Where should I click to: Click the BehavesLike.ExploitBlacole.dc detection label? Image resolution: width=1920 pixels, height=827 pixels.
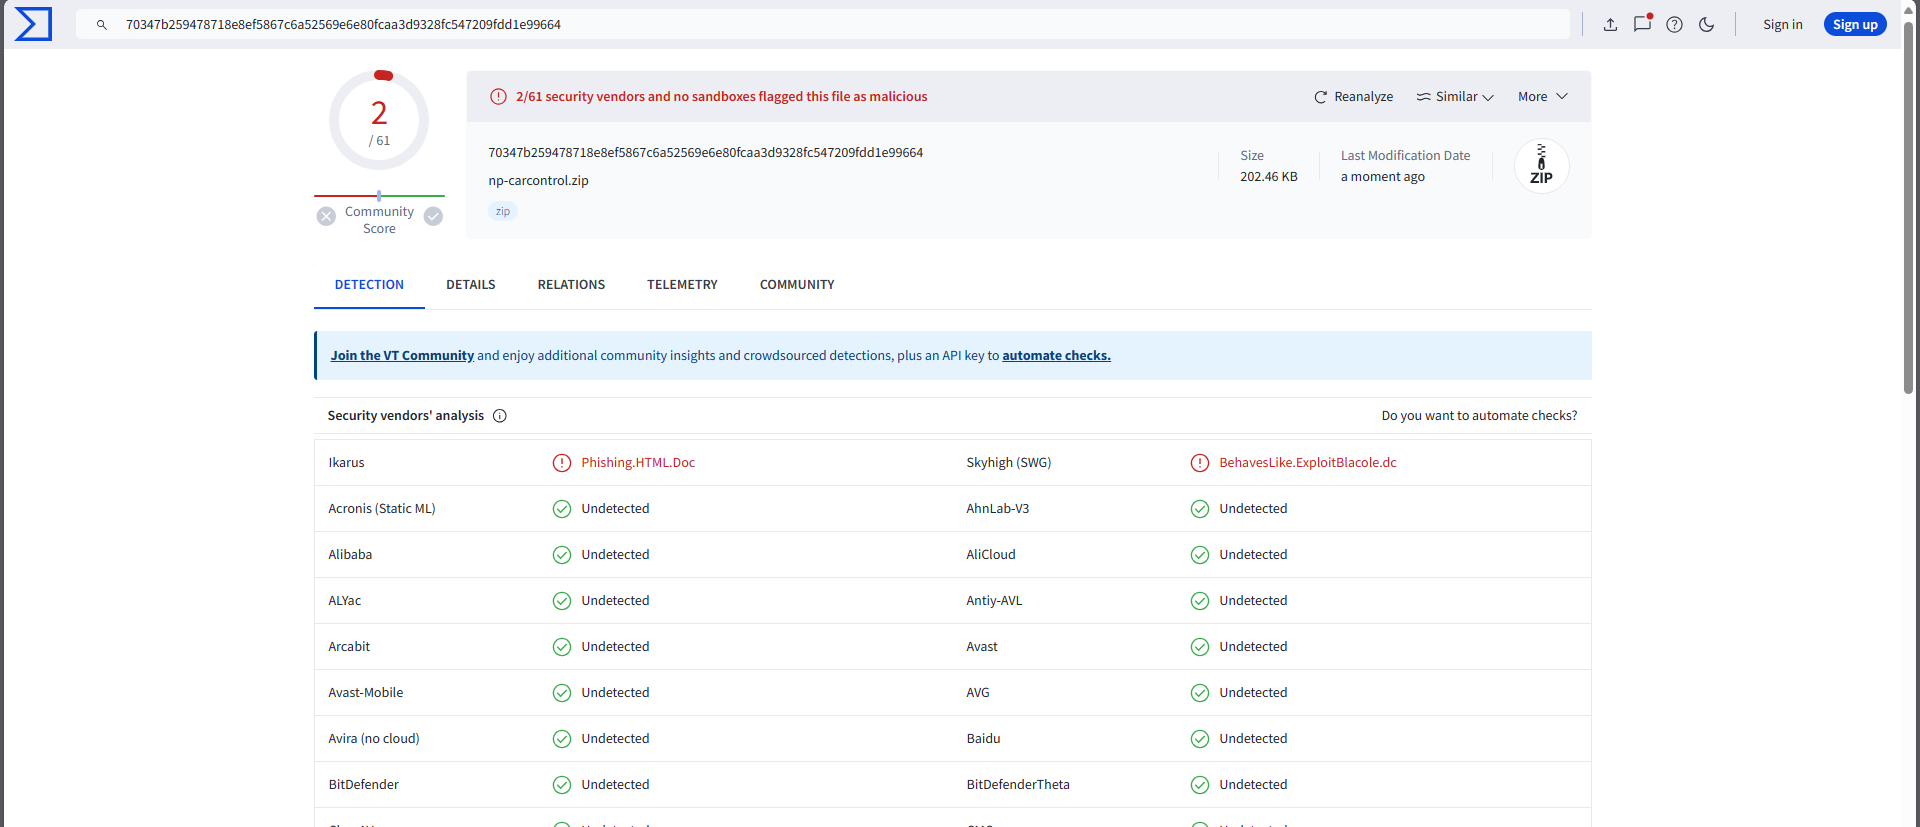1307,463
